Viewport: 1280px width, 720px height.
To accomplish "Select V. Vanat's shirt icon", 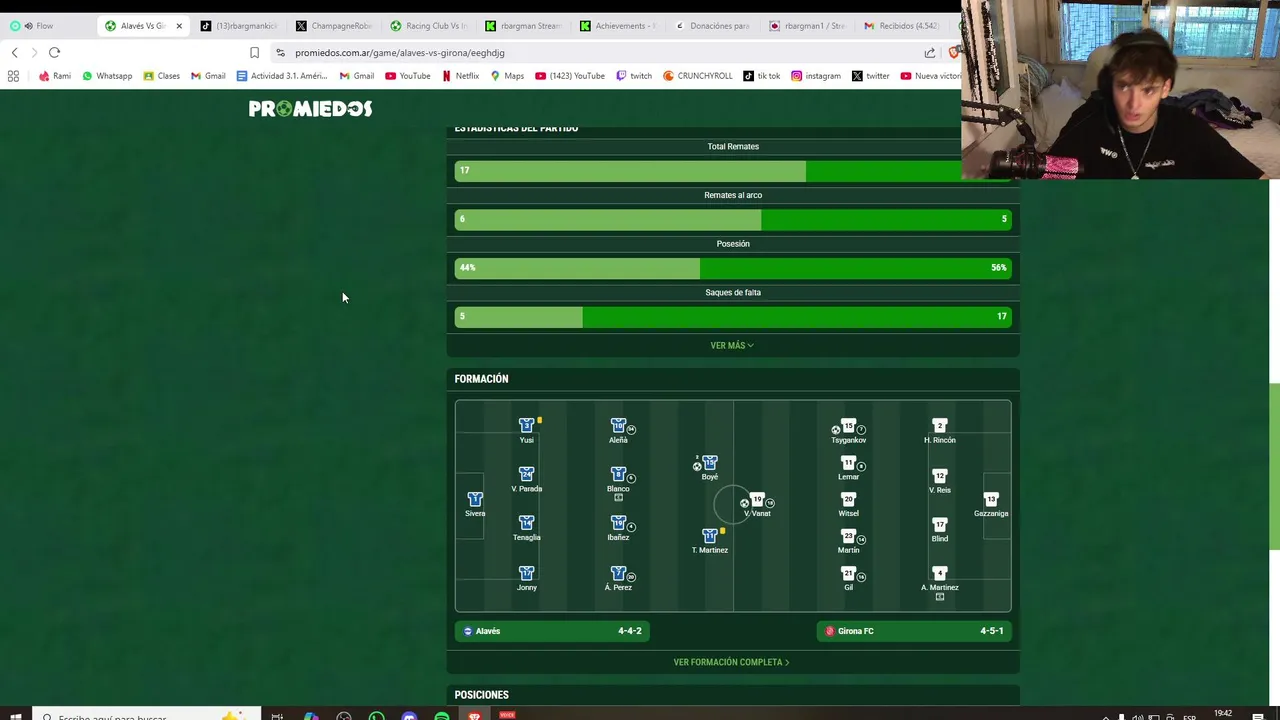I will [757, 499].
